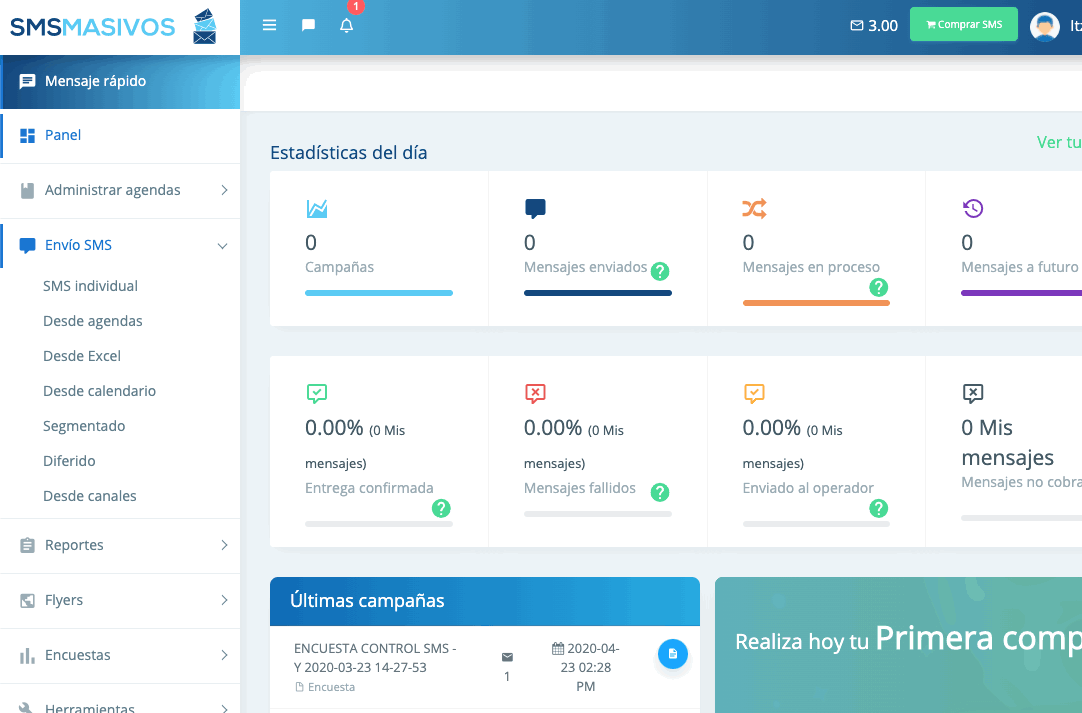The image size is (1082, 713).
Task: Click the Reportes clipboard icon
Action: pos(28,545)
